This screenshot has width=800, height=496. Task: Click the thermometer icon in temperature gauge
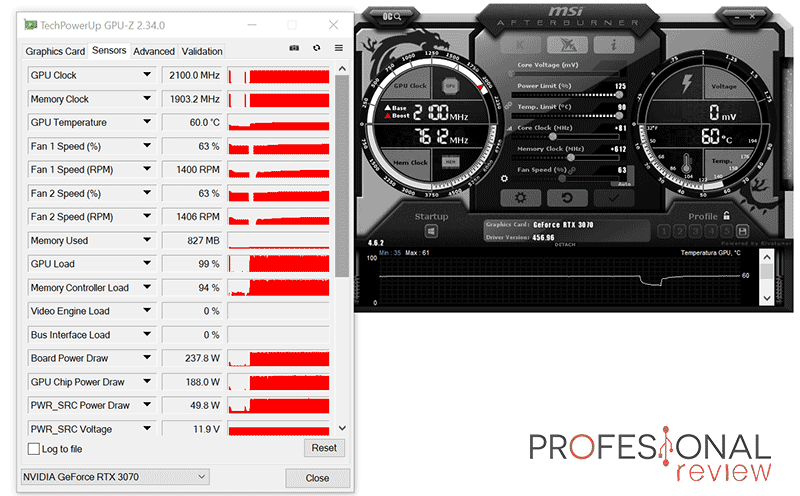pos(686,164)
